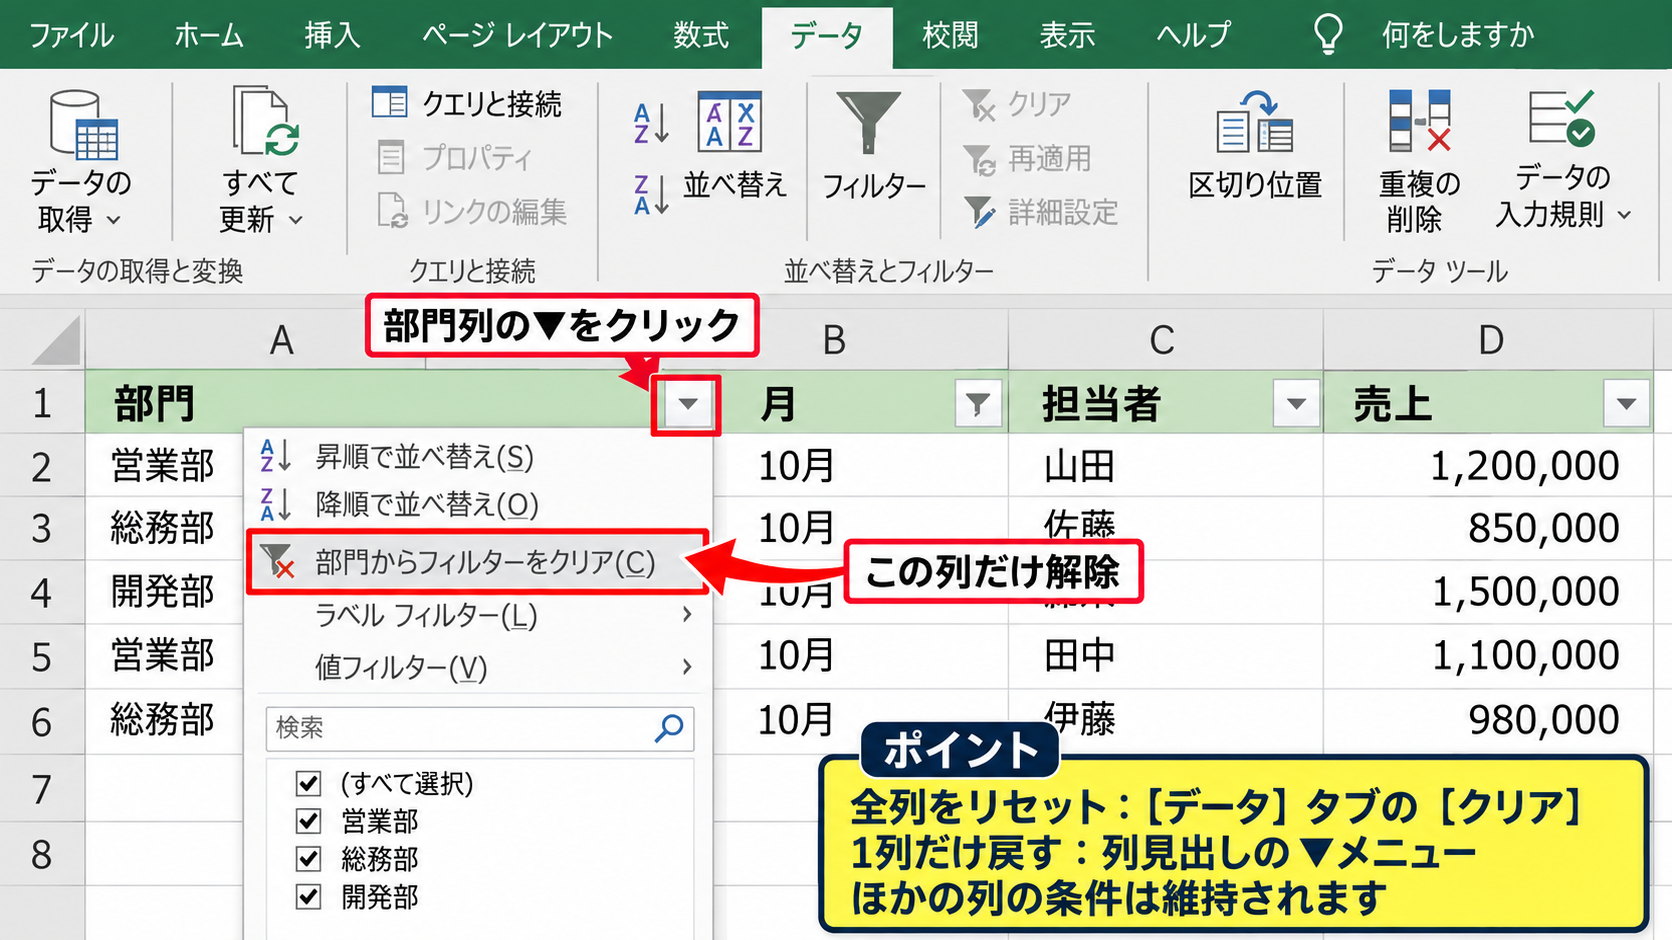This screenshot has height=940, width=1672.
Task: Sort descending with ribbon Z-A icon
Action: coord(651,195)
